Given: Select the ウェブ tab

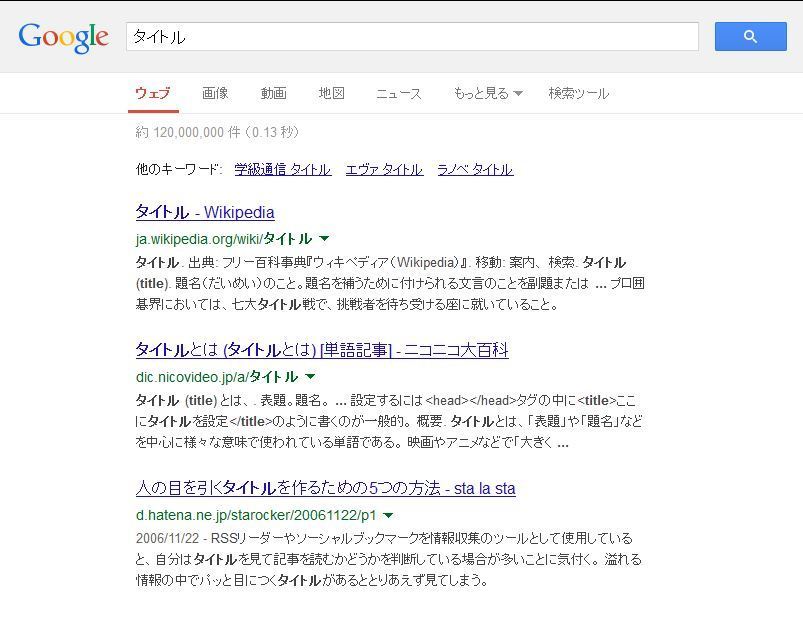Looking at the screenshot, I should (152, 93).
